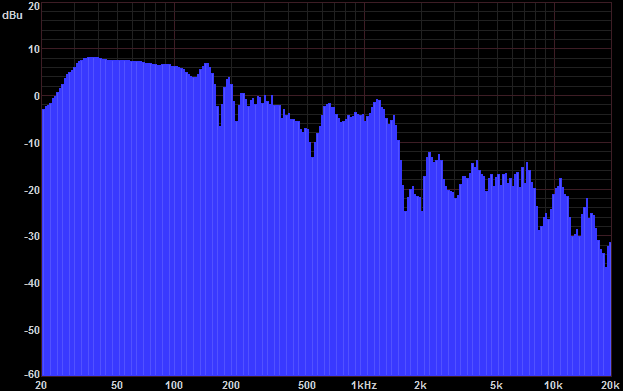Image resolution: width=623 pixels, height=391 pixels.
Task: Select the -50 dB axis label
Action: tap(32, 330)
